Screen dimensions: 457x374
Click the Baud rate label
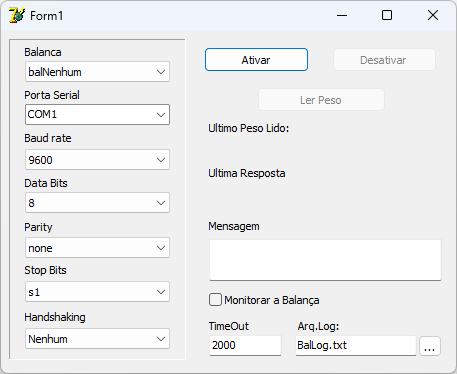48,138
